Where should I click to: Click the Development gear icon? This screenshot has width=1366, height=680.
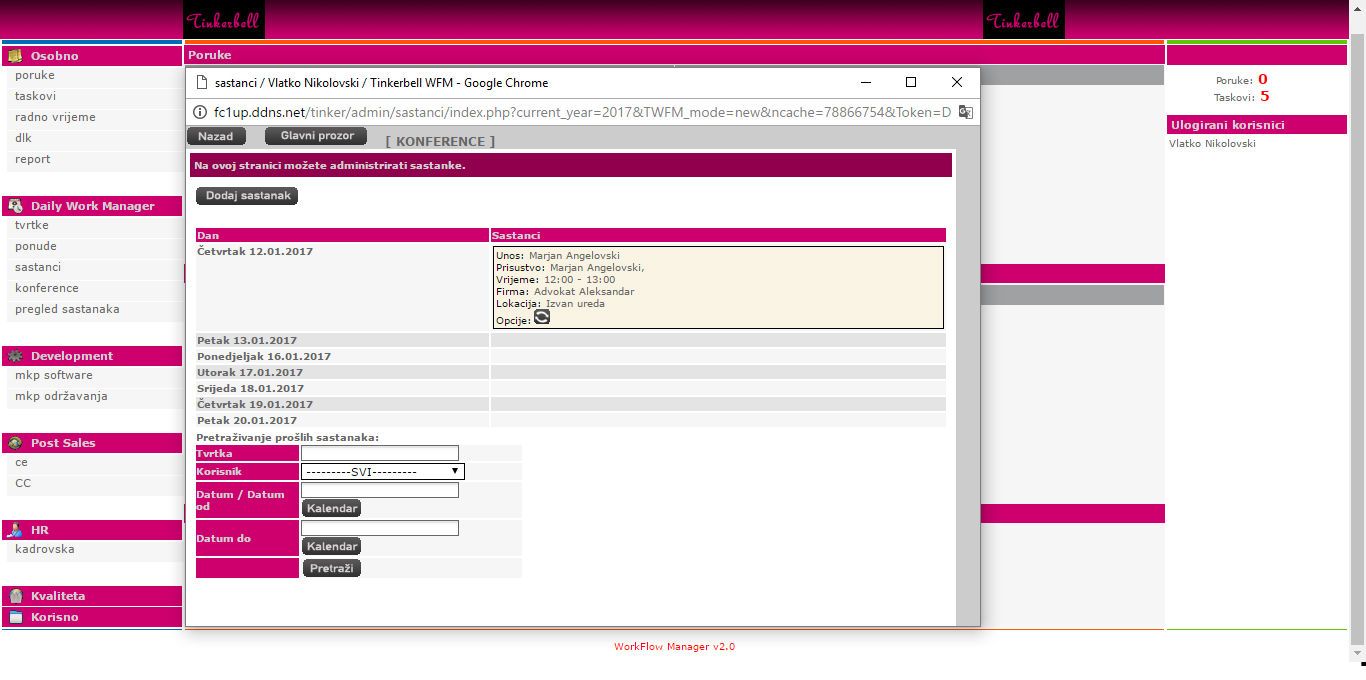click(15, 356)
